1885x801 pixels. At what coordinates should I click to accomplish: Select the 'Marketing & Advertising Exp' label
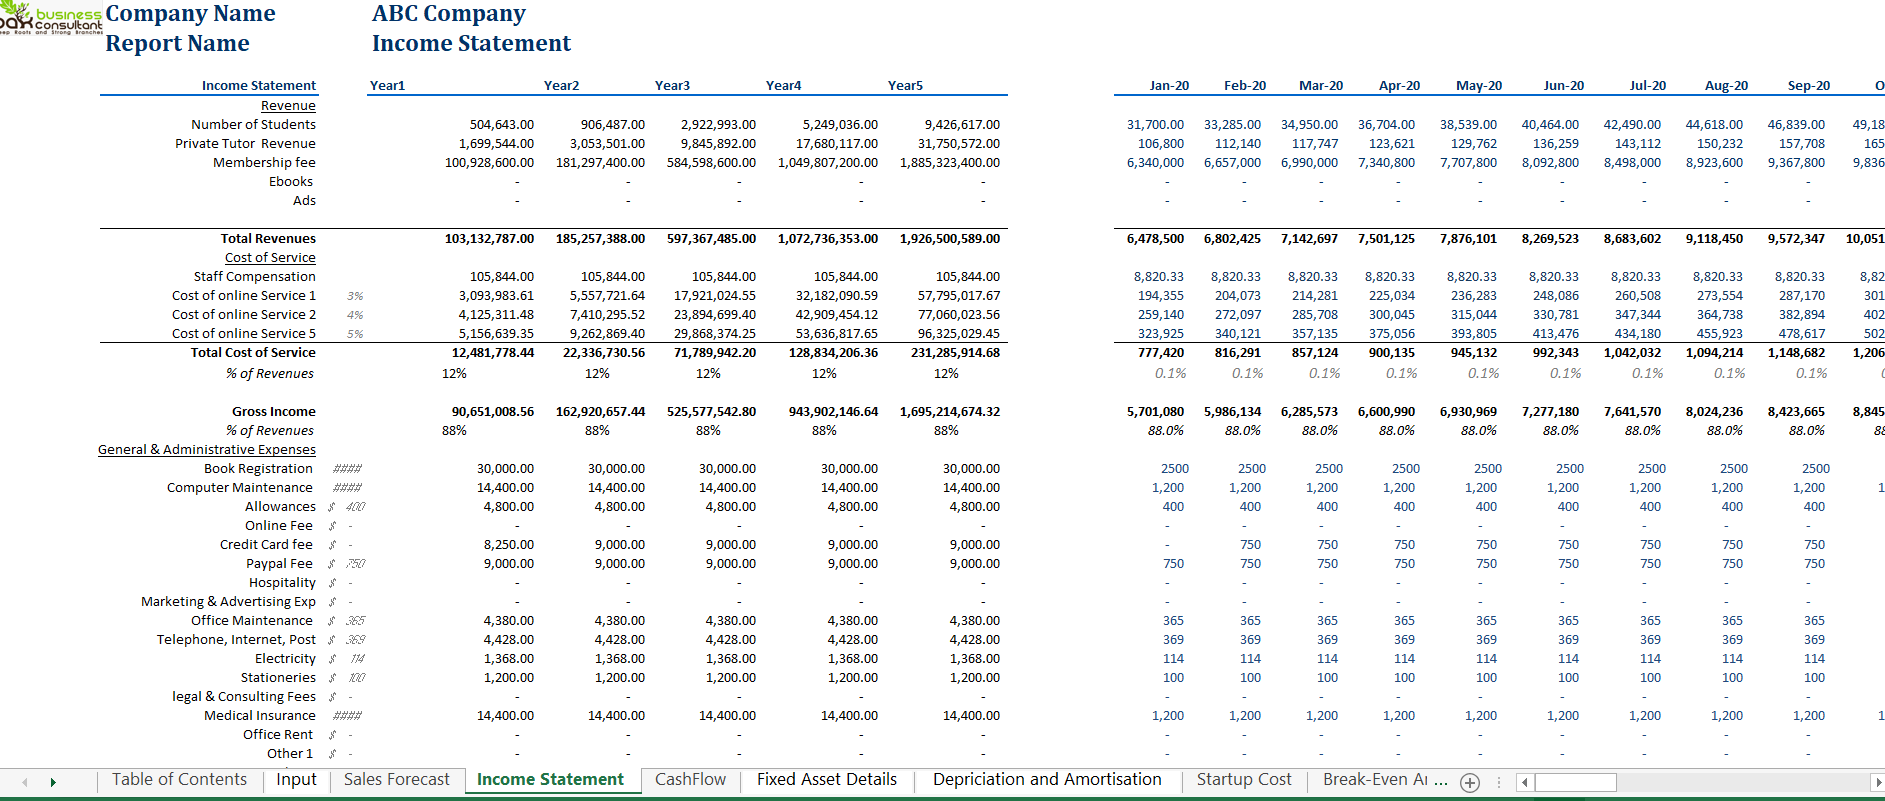pyautogui.click(x=228, y=602)
